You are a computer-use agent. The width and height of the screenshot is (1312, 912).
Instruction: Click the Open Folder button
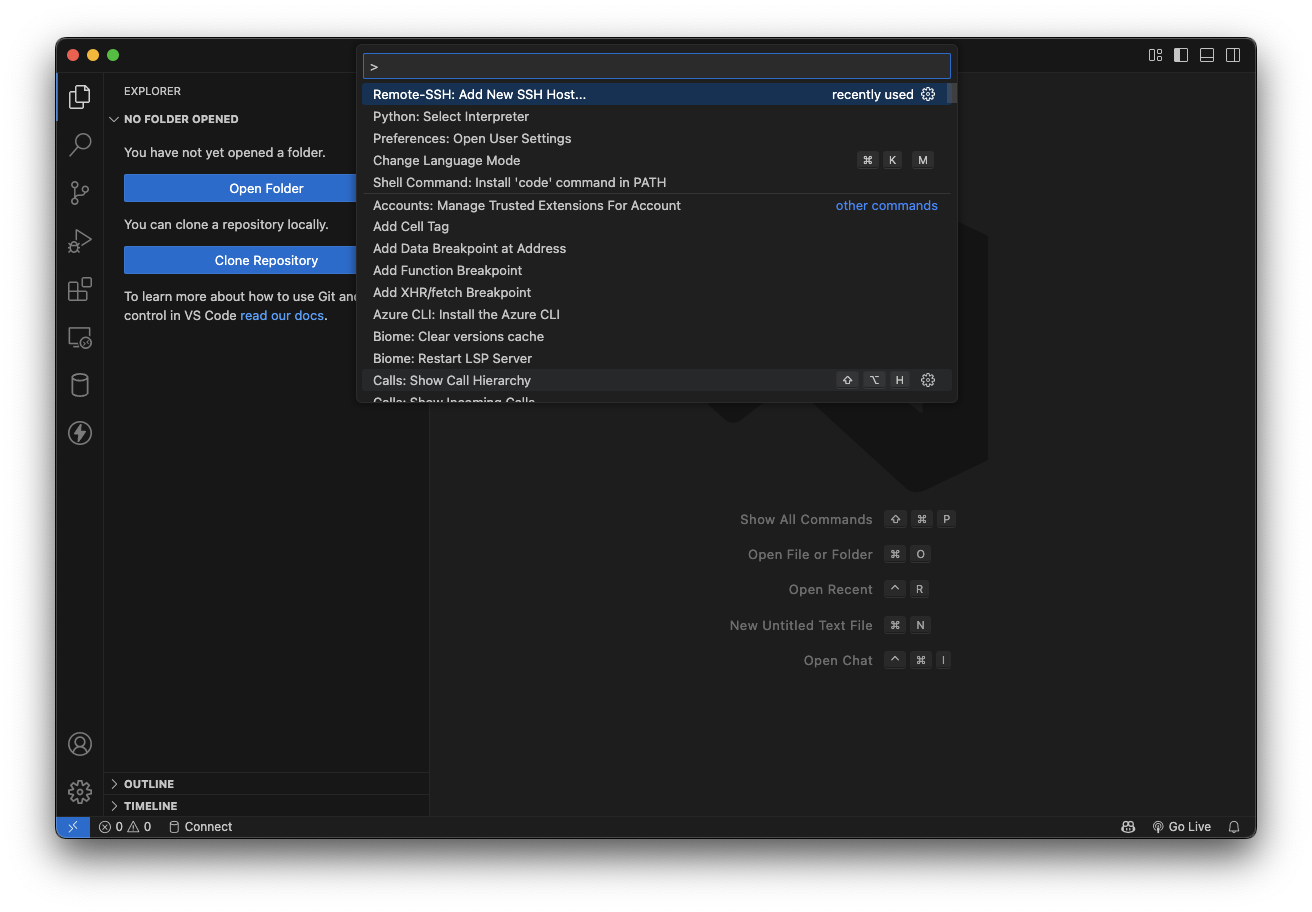point(266,187)
